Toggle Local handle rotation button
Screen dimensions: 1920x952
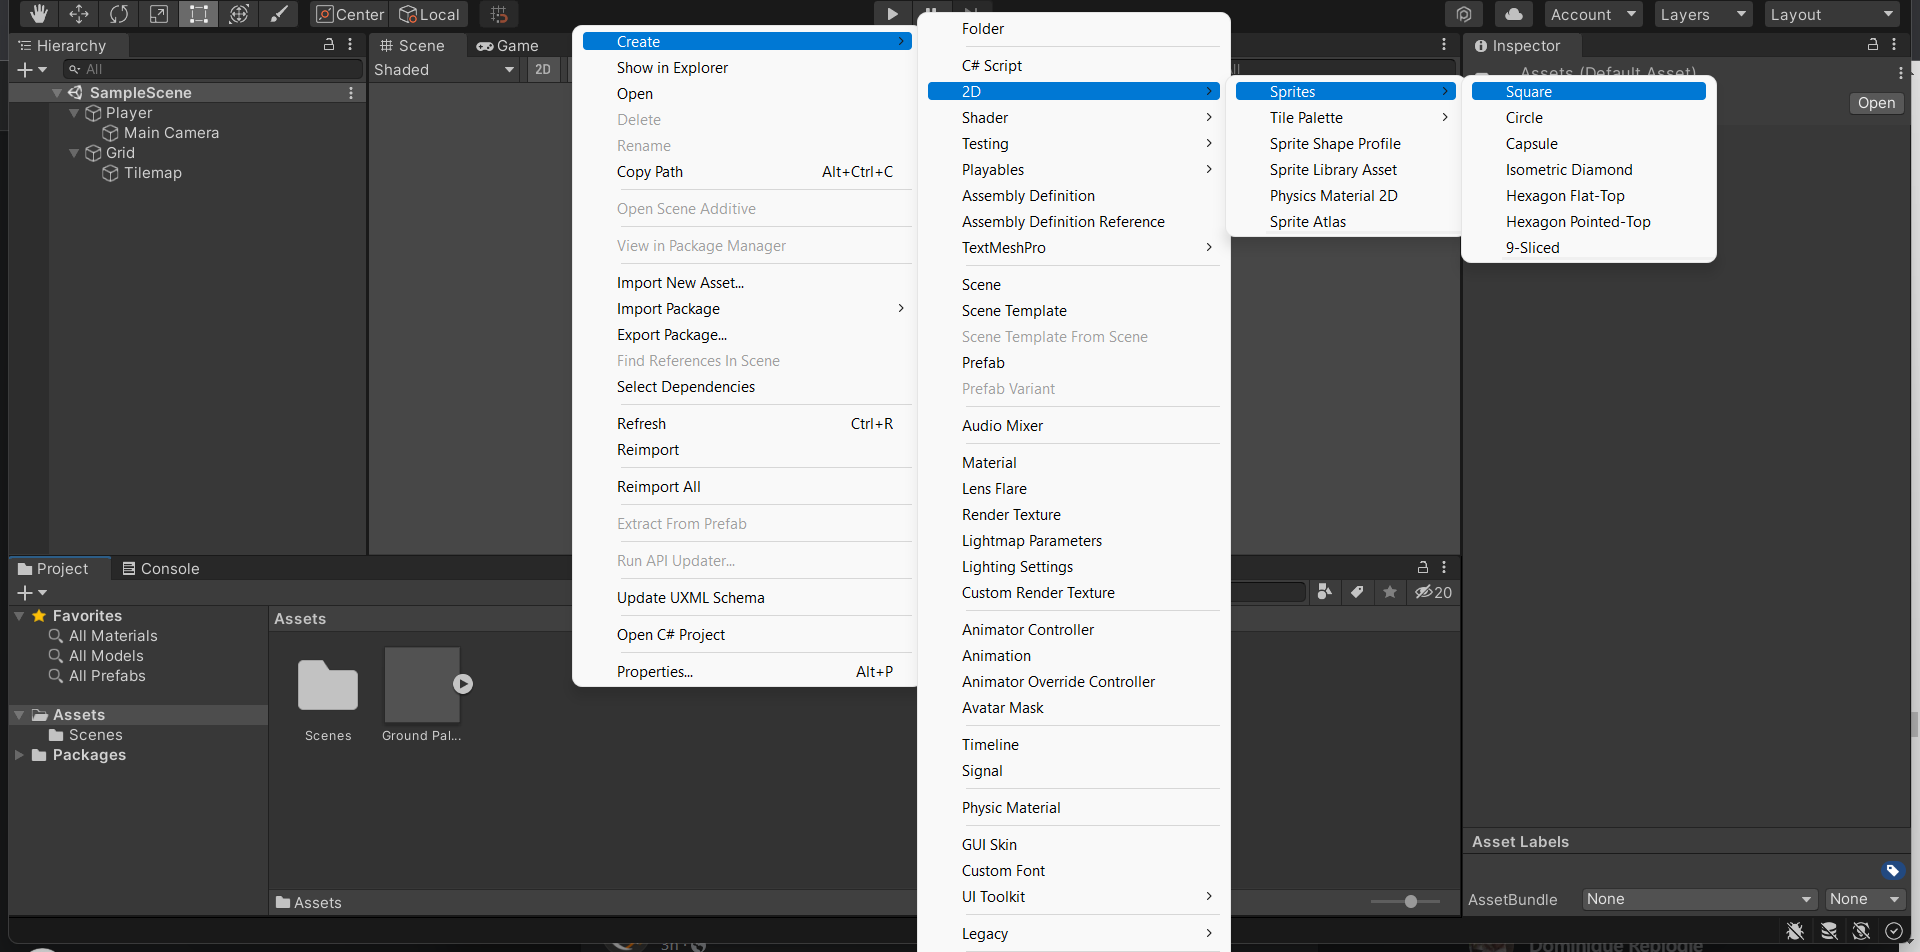[429, 14]
